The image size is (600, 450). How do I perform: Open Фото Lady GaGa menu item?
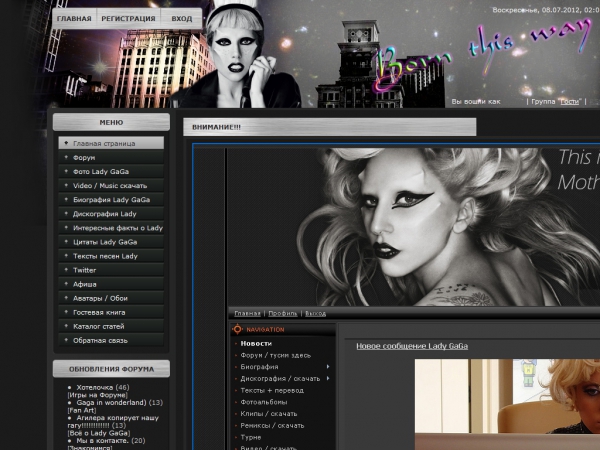click(111, 171)
